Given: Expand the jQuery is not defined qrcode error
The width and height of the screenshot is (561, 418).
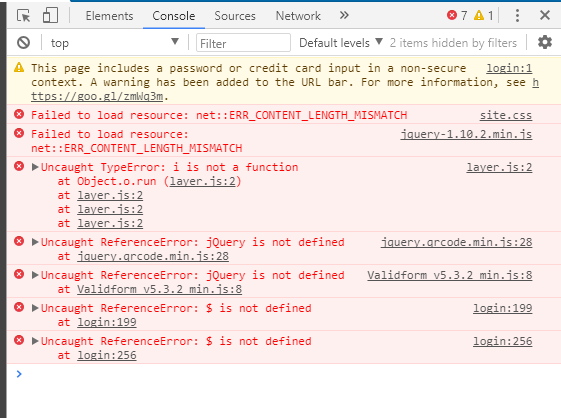Looking at the screenshot, I should point(35,242).
